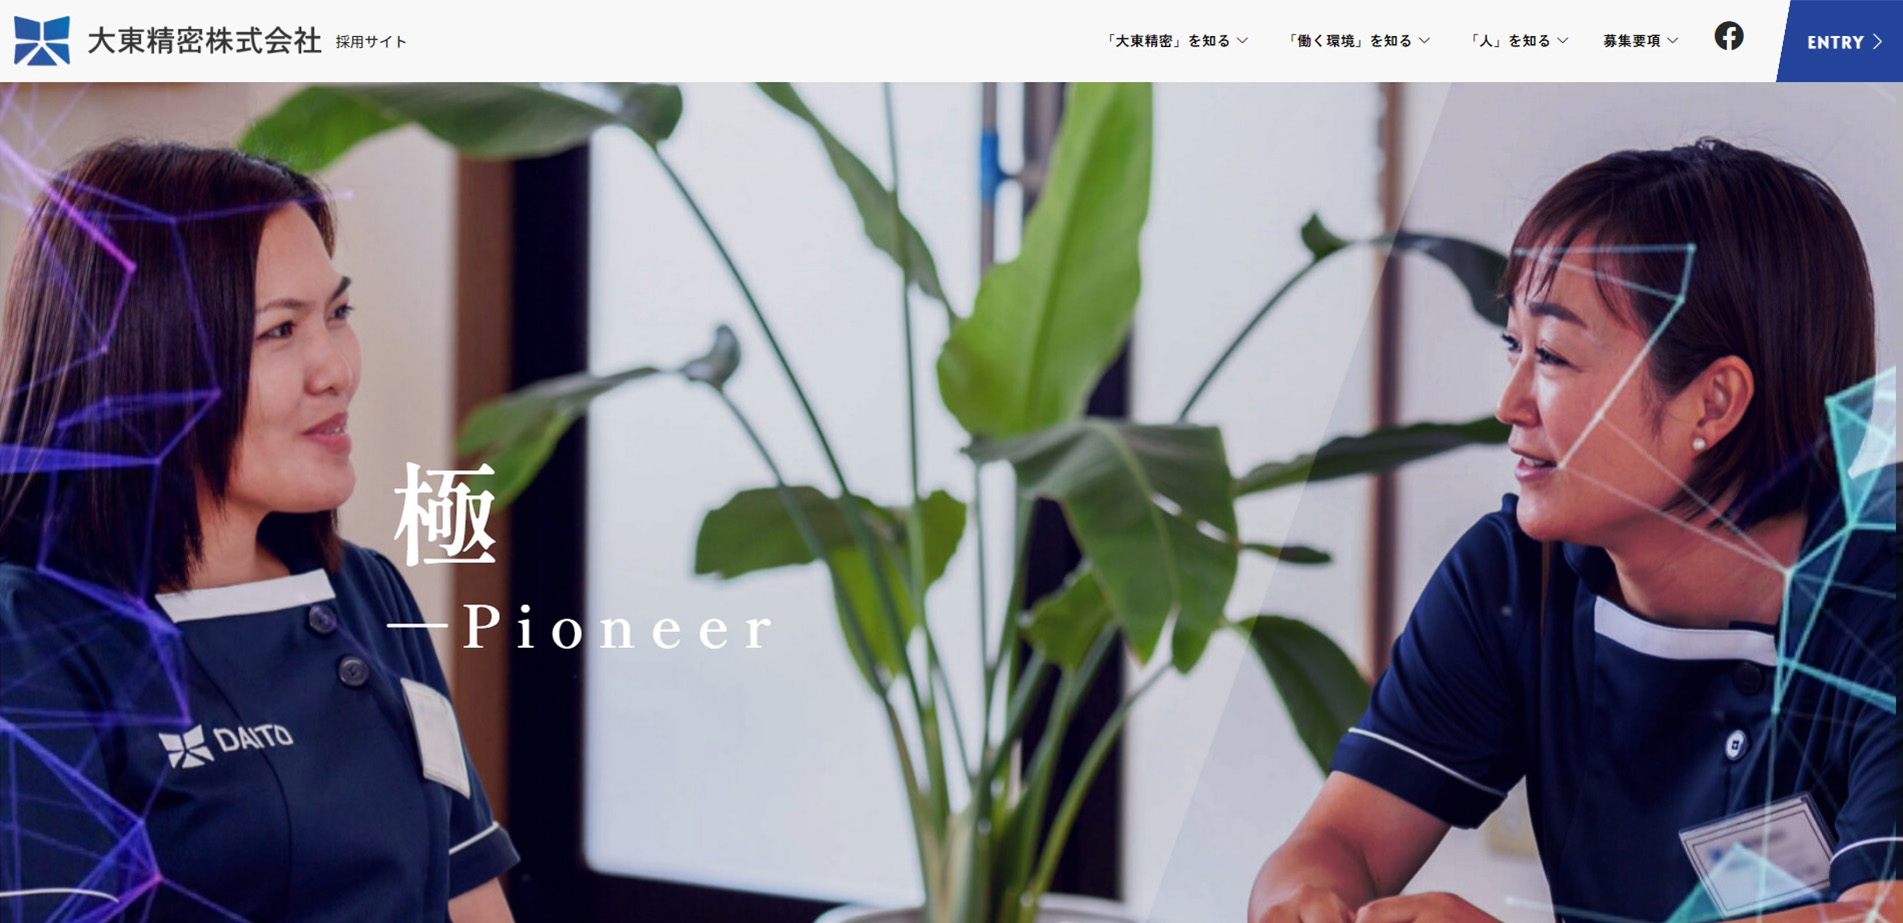Expand chevron next to 募集要項

(x=1672, y=41)
